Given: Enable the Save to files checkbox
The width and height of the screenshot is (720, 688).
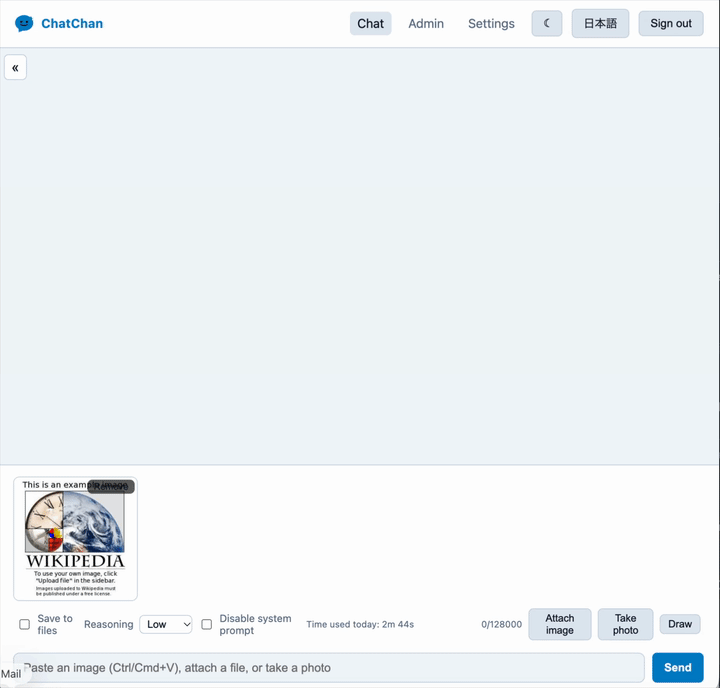Looking at the screenshot, I should point(25,624).
